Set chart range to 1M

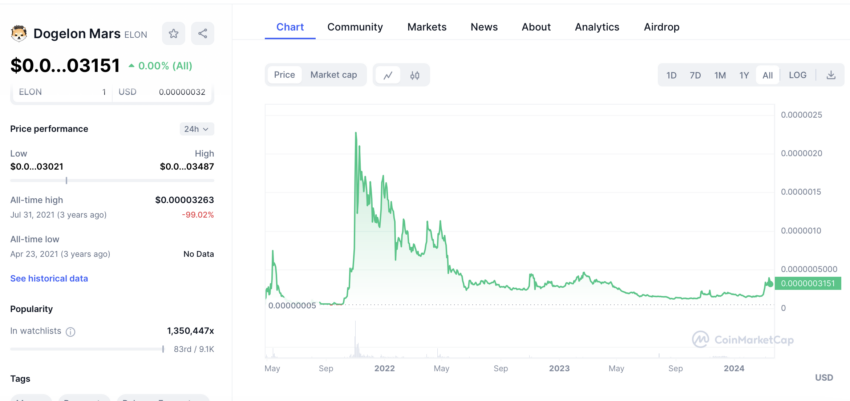click(x=720, y=75)
